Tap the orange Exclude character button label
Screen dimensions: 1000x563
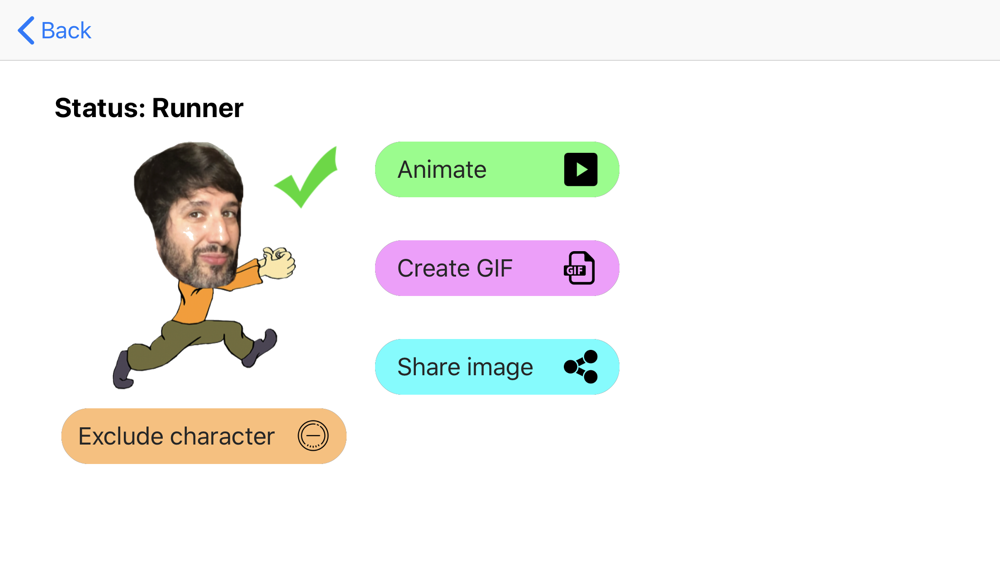coord(176,436)
